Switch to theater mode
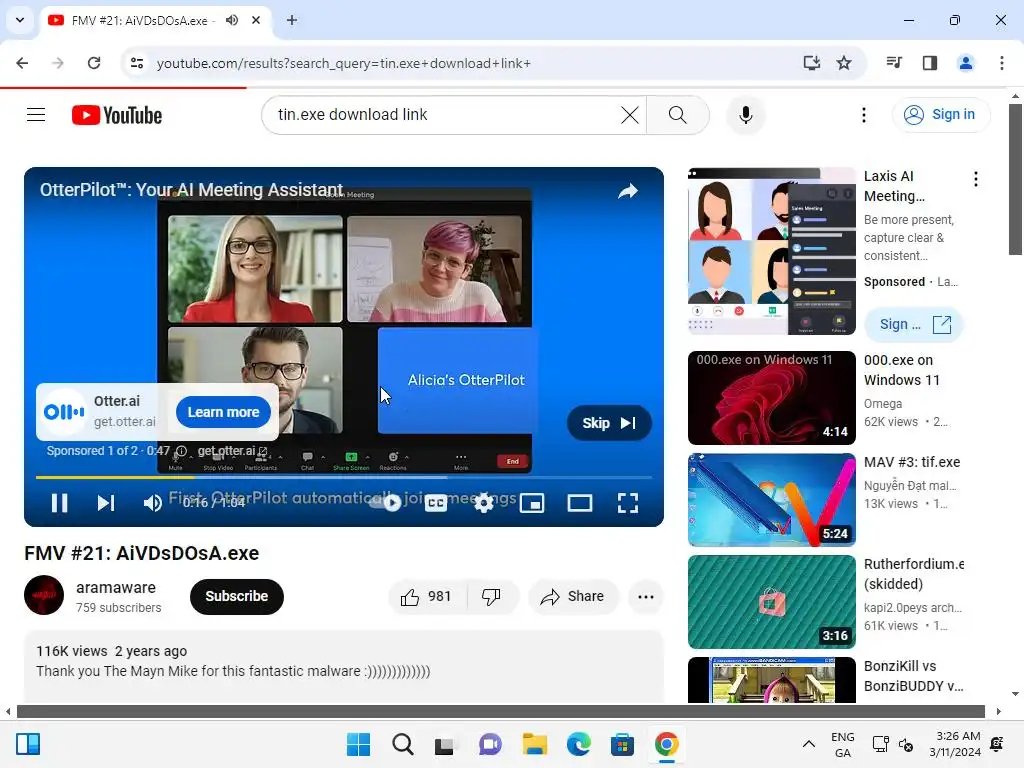The width and height of the screenshot is (1024, 768). tap(579, 502)
